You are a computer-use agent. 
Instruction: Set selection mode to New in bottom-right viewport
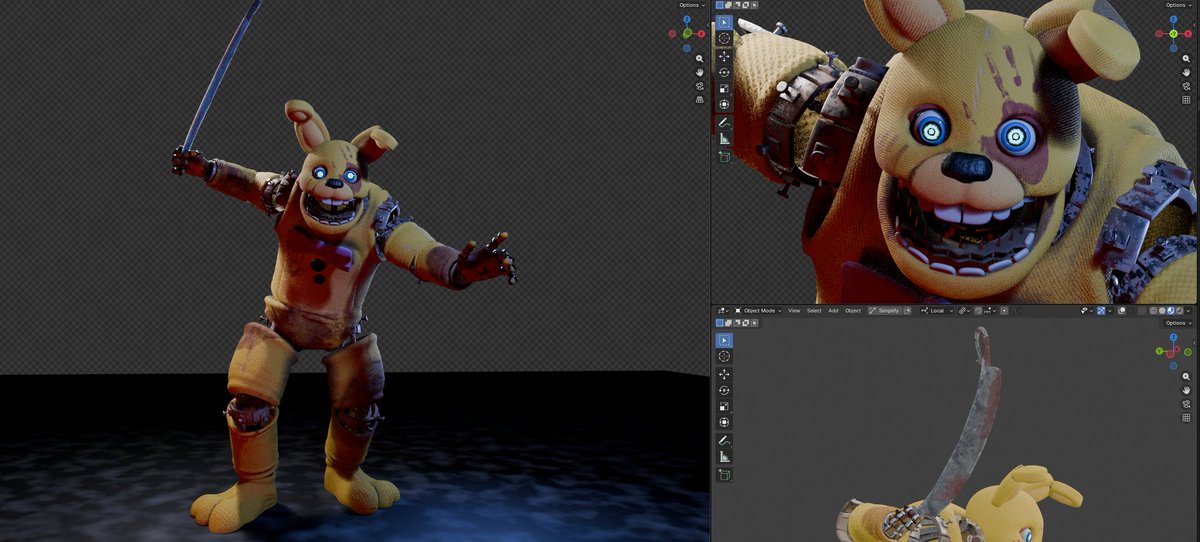pos(719,323)
